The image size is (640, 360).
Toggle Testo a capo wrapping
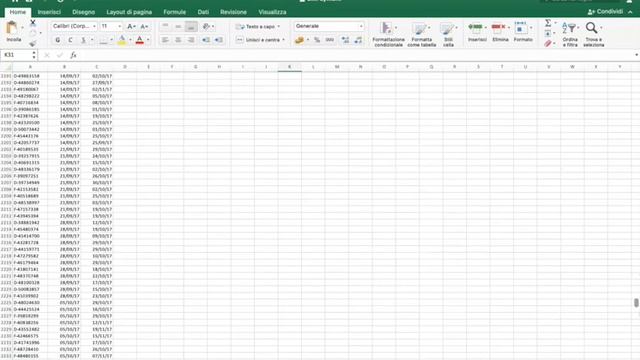[258, 27]
